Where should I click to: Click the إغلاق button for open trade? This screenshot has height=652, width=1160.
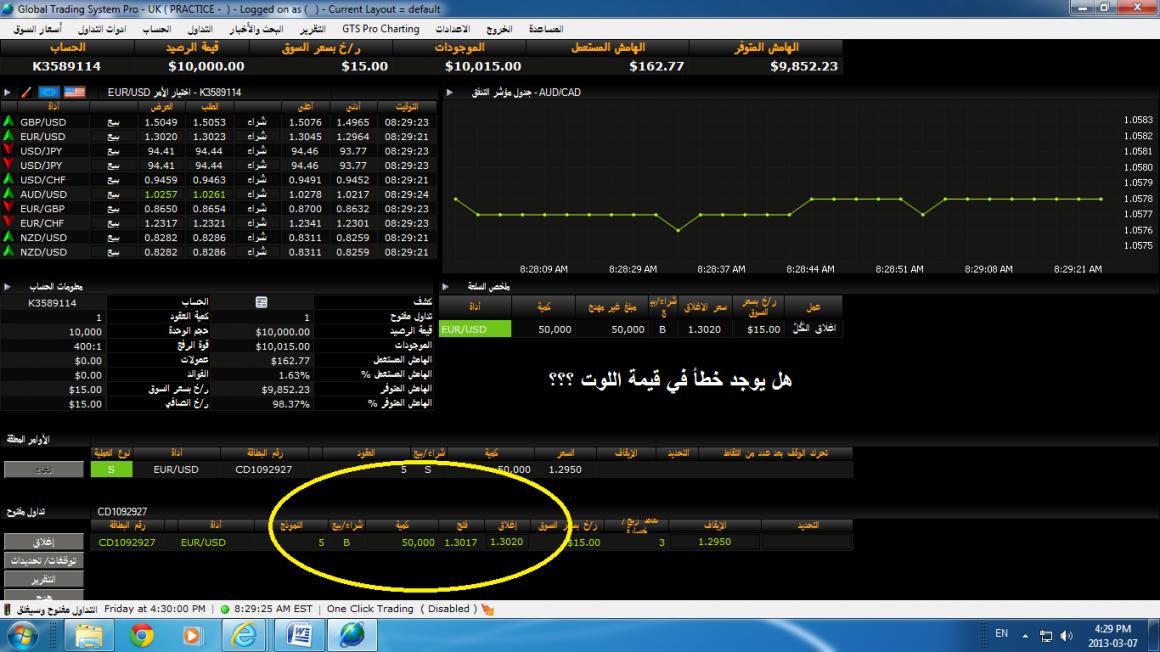[x=44, y=542]
